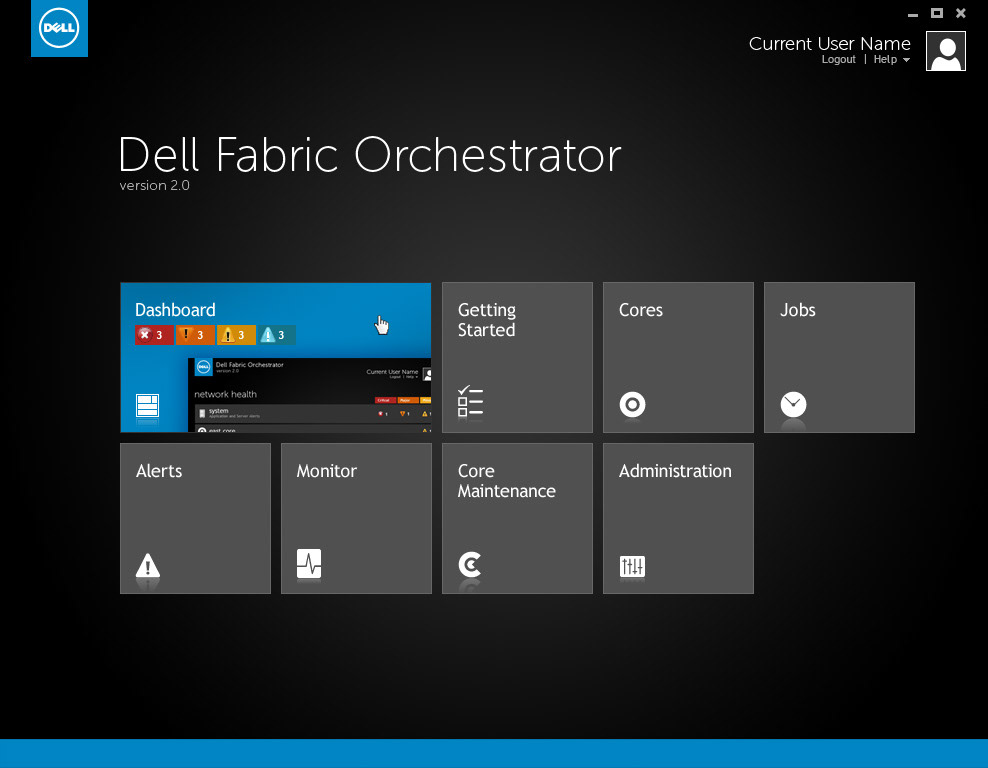The image size is (988, 768).
Task: Minimize the application window
Action: point(912,14)
